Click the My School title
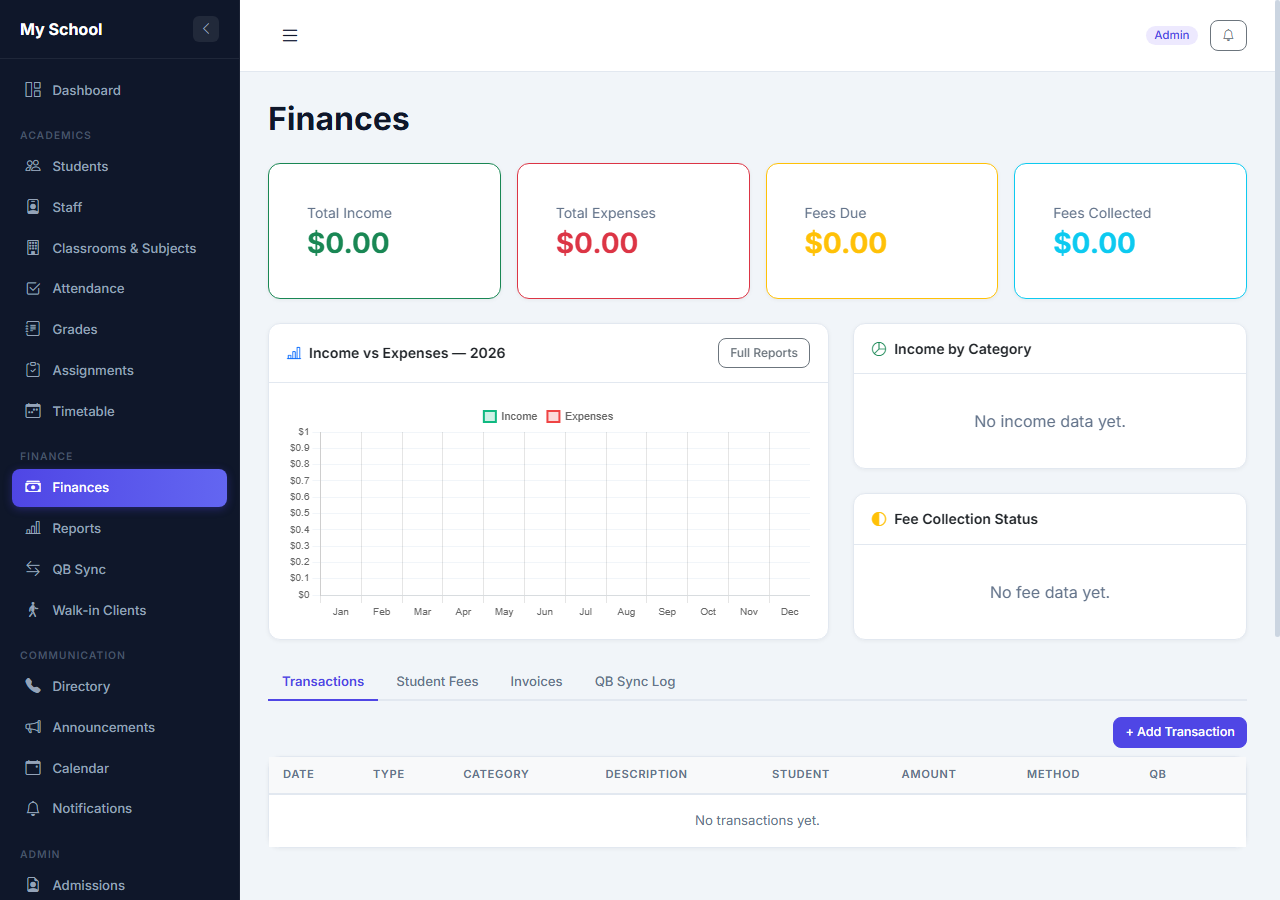This screenshot has height=900, width=1280. coord(61,30)
